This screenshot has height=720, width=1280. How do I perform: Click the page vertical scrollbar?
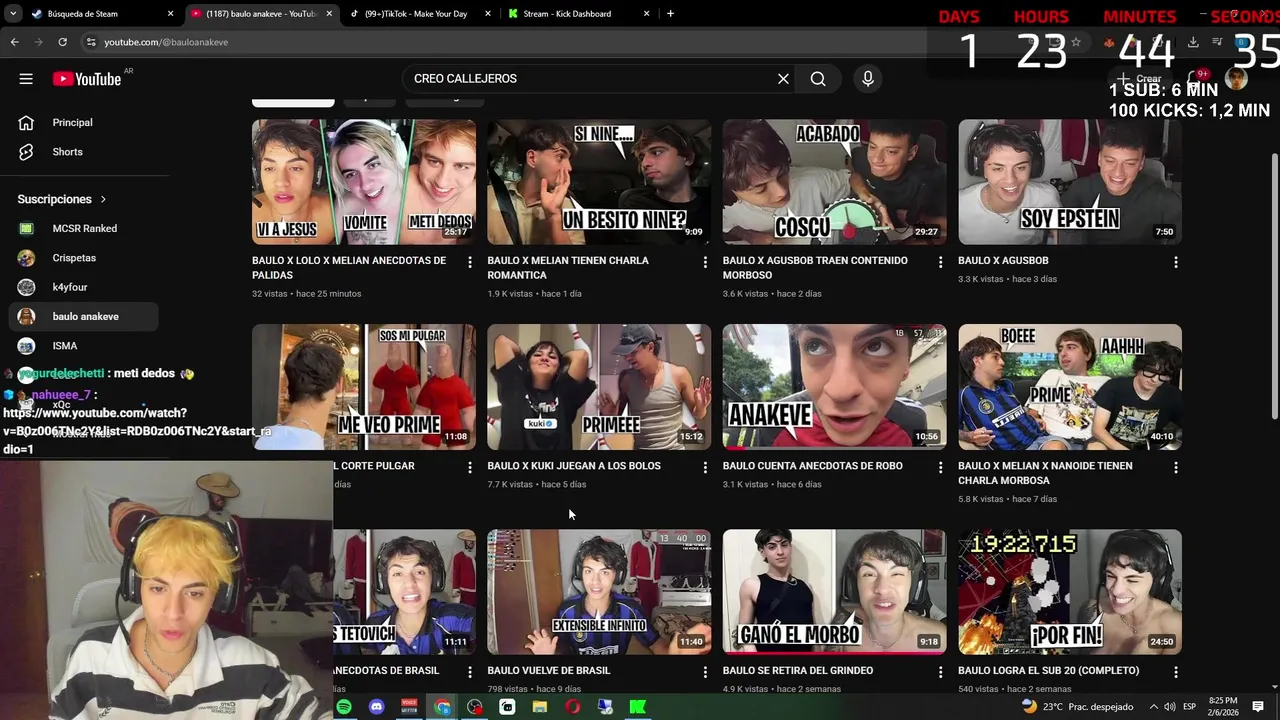[x=1274, y=288]
